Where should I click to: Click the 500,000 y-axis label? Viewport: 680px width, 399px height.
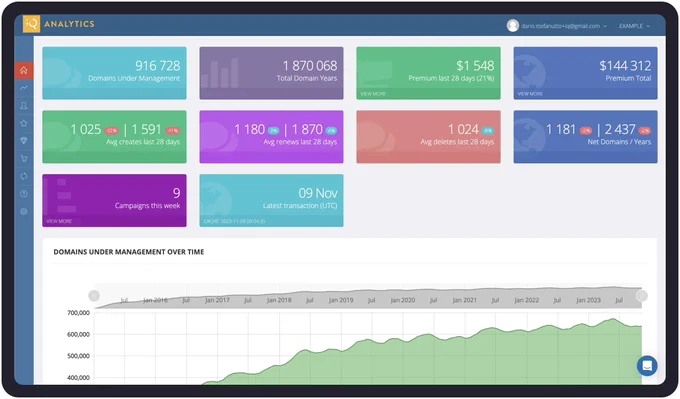pos(78,356)
